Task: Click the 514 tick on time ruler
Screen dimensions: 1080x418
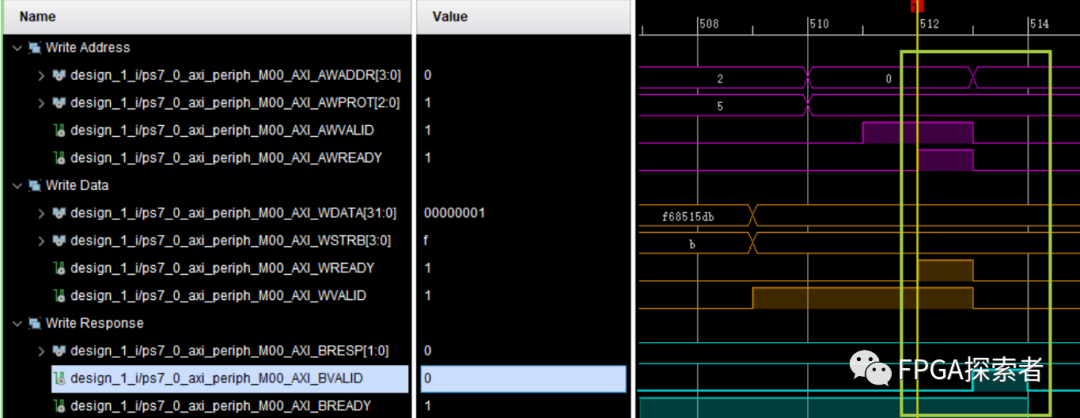Action: point(1039,24)
